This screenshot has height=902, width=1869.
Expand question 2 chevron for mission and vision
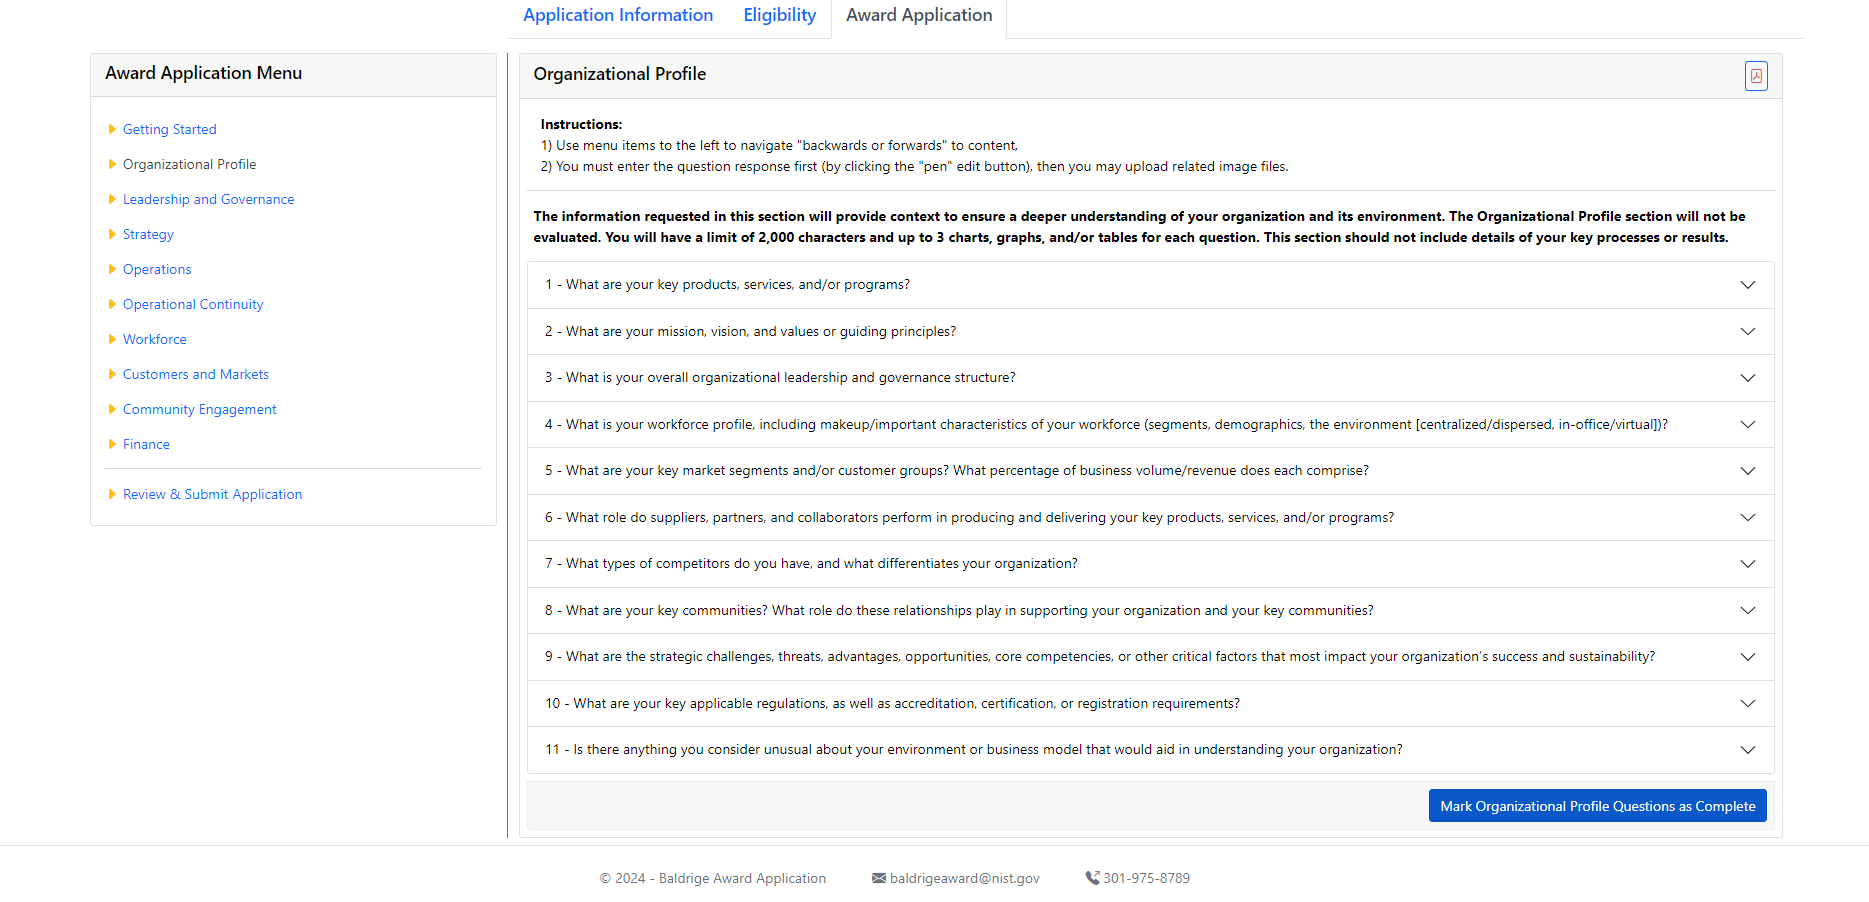(x=1747, y=332)
